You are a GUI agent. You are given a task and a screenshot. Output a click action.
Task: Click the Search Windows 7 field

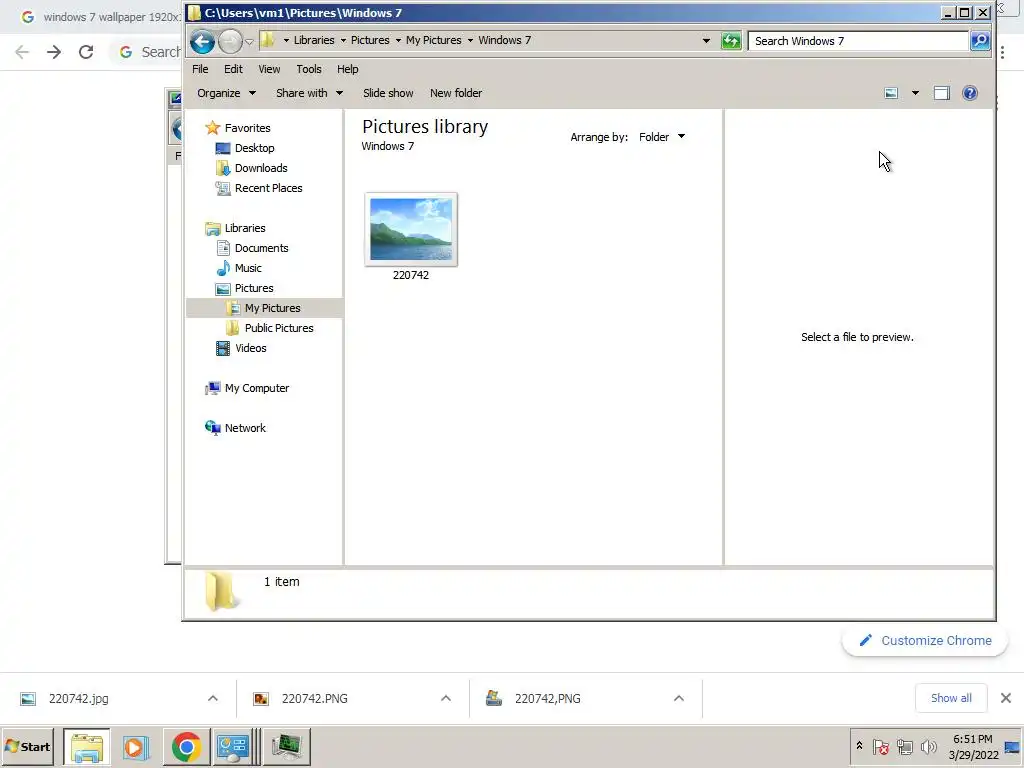tap(858, 41)
